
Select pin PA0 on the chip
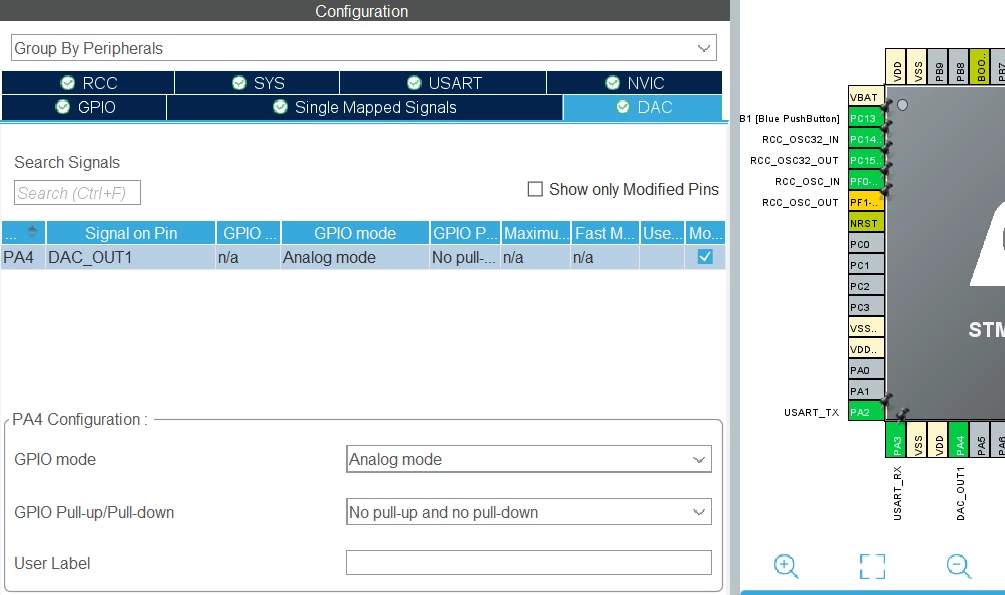click(866, 370)
